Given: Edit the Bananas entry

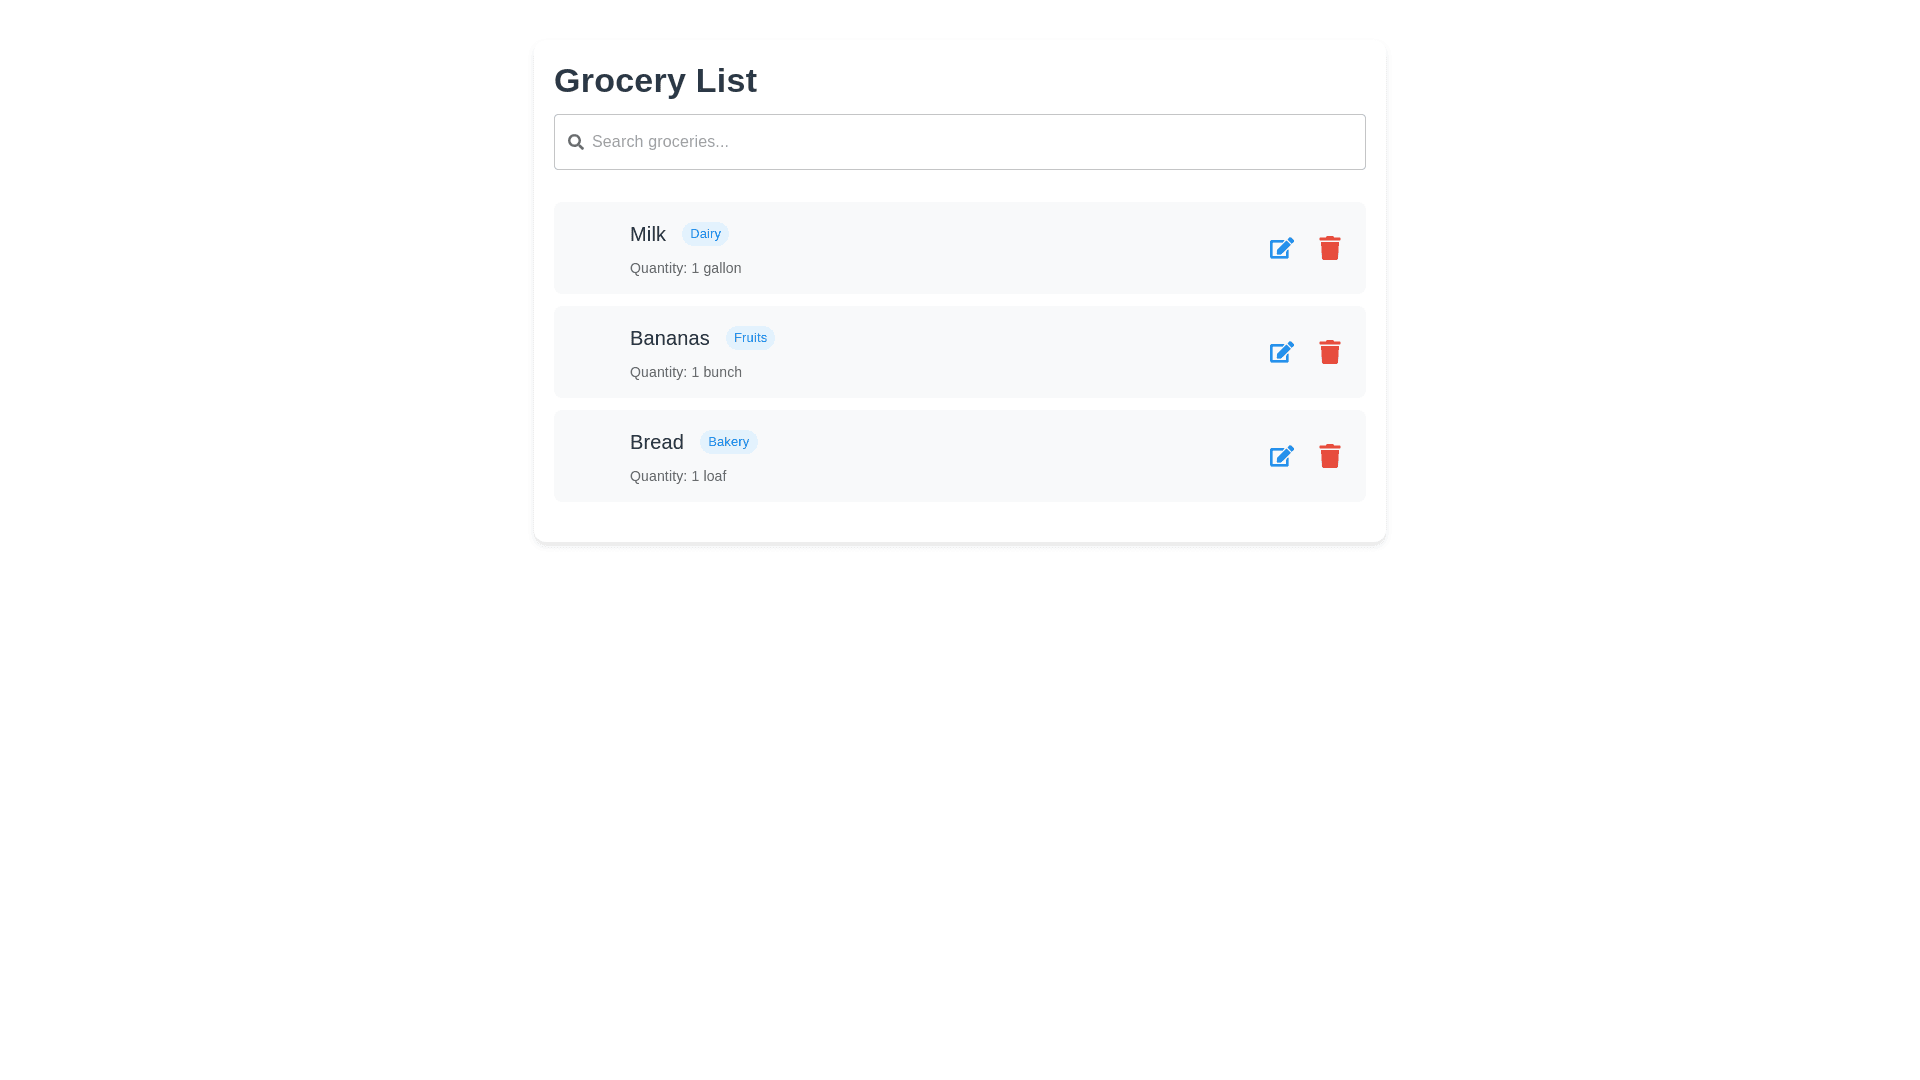Looking at the screenshot, I should (x=1281, y=352).
